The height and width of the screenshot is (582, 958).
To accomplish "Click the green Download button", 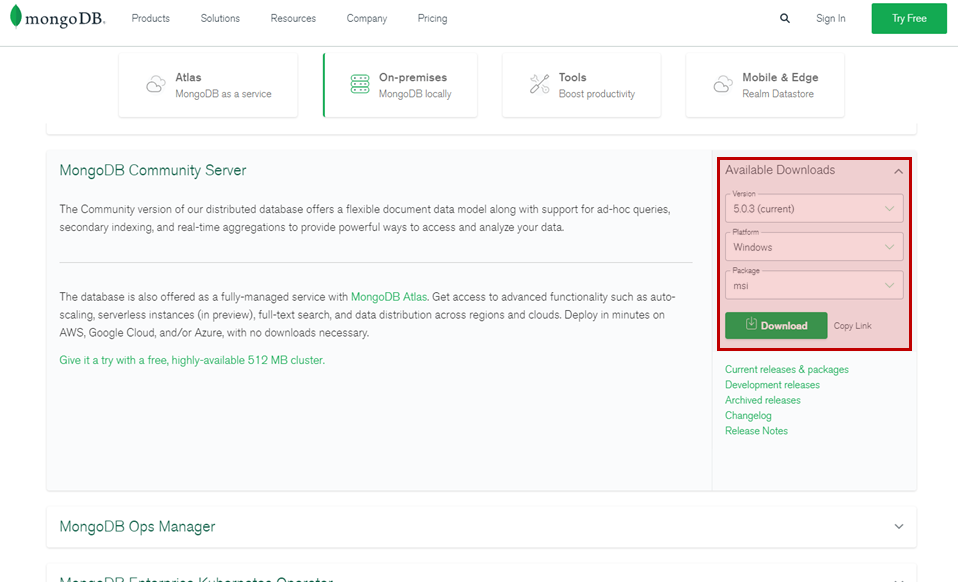I will [776, 326].
